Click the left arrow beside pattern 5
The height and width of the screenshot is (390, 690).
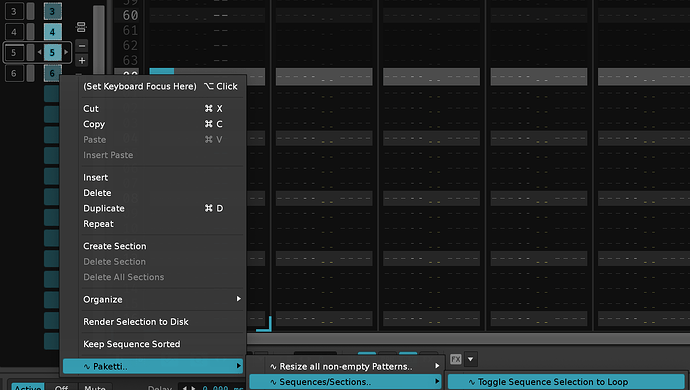point(40,52)
